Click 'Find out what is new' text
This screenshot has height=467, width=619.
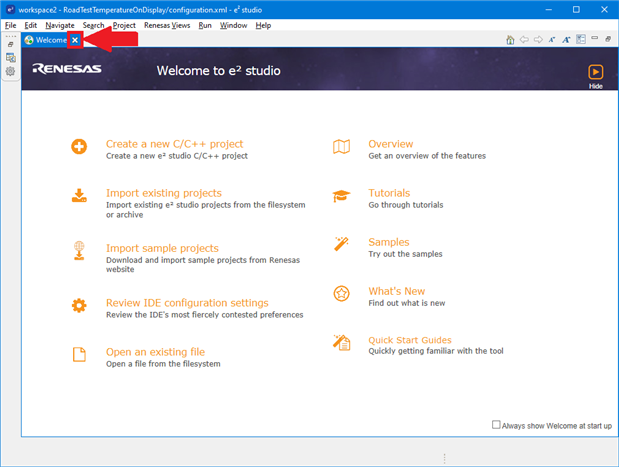coord(407,303)
